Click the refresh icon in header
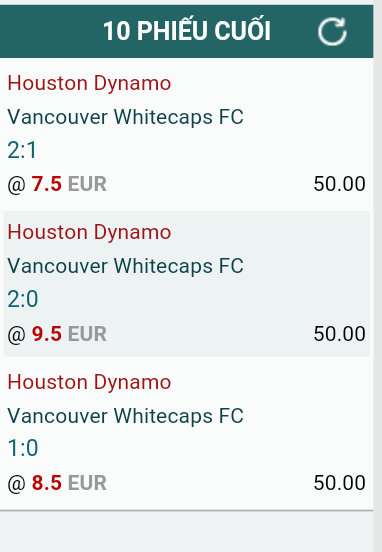The width and height of the screenshot is (382, 552). [332, 31]
